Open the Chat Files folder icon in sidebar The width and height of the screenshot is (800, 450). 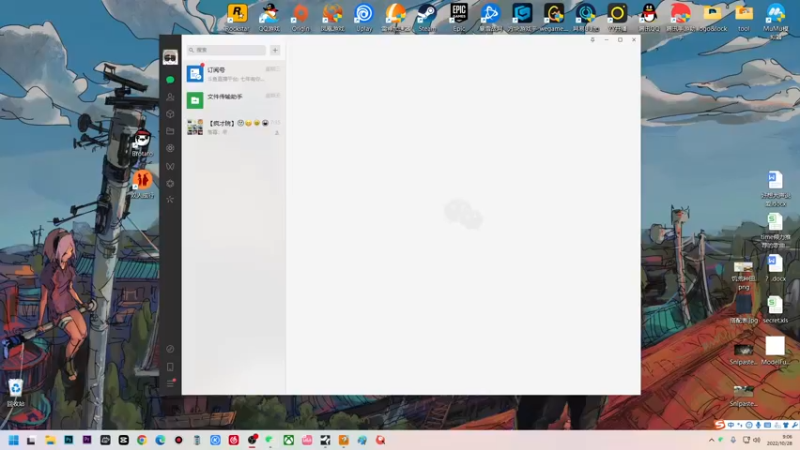[170, 131]
